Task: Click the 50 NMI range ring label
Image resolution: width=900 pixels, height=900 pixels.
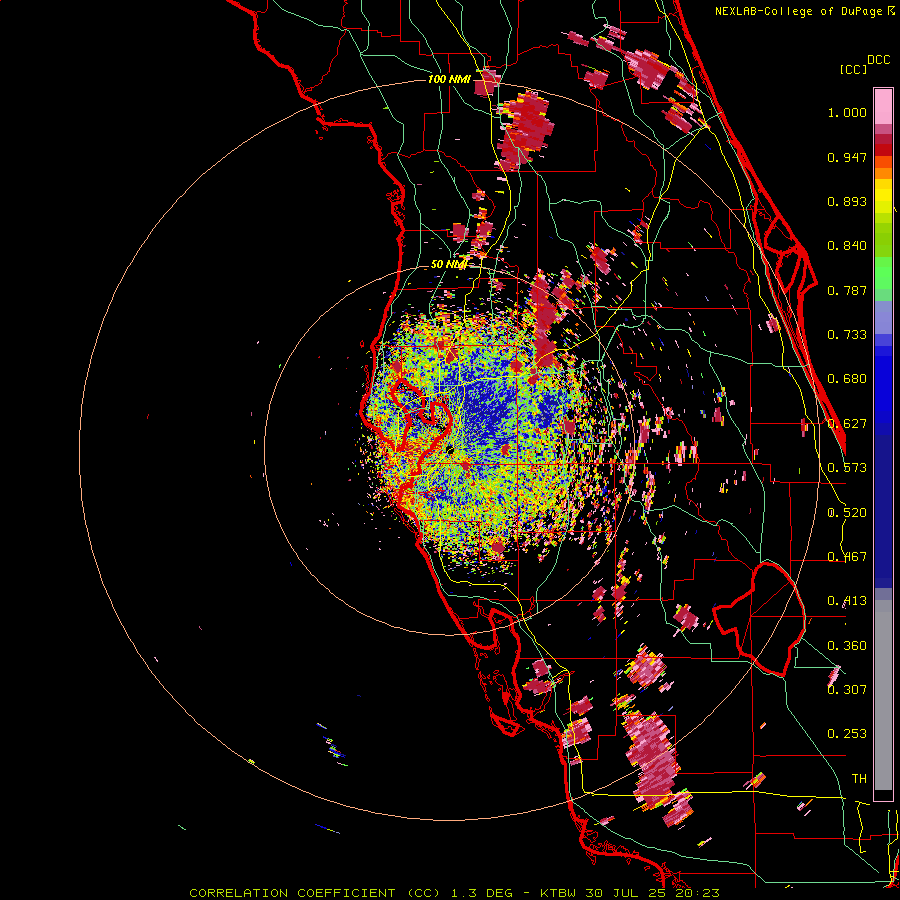Action: (449, 265)
